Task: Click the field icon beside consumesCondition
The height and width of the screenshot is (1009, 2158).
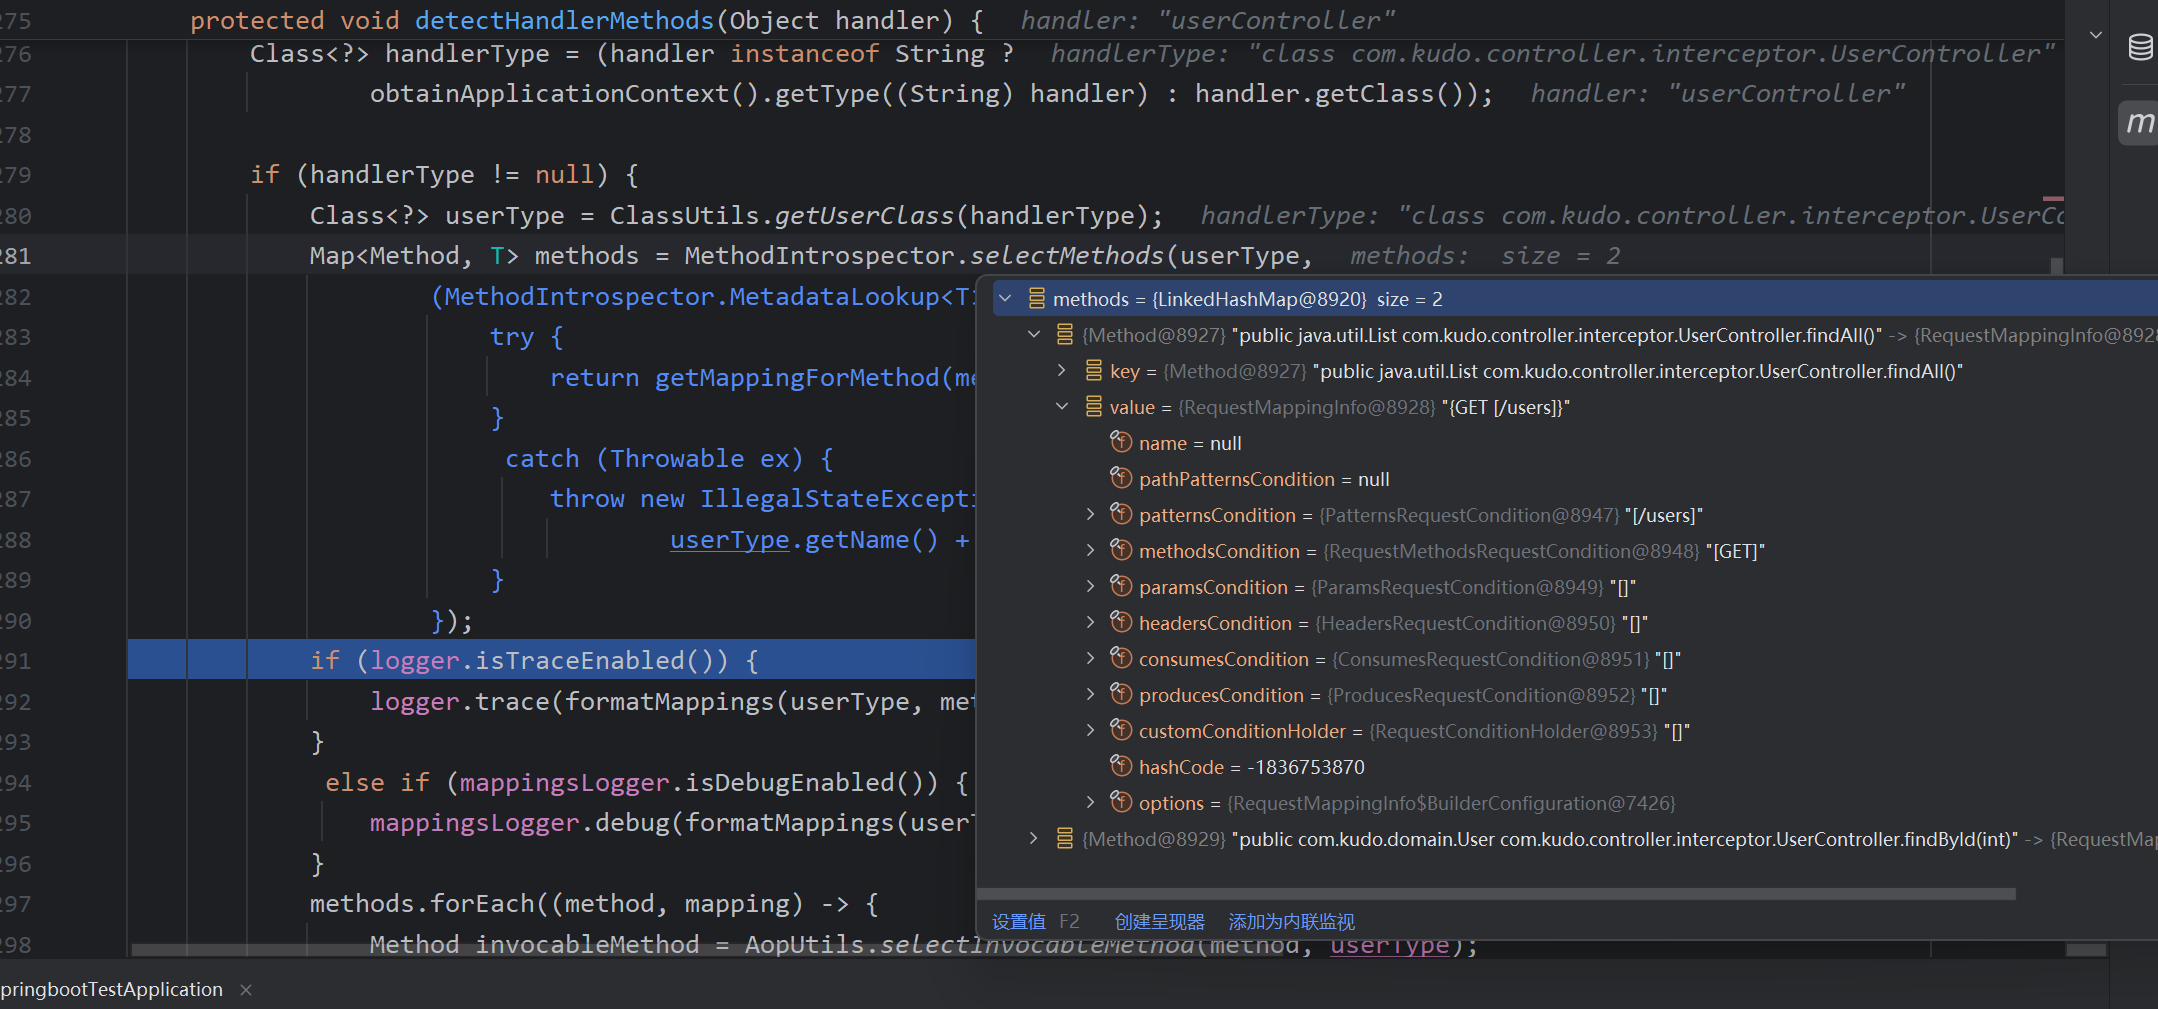Action: (1121, 658)
